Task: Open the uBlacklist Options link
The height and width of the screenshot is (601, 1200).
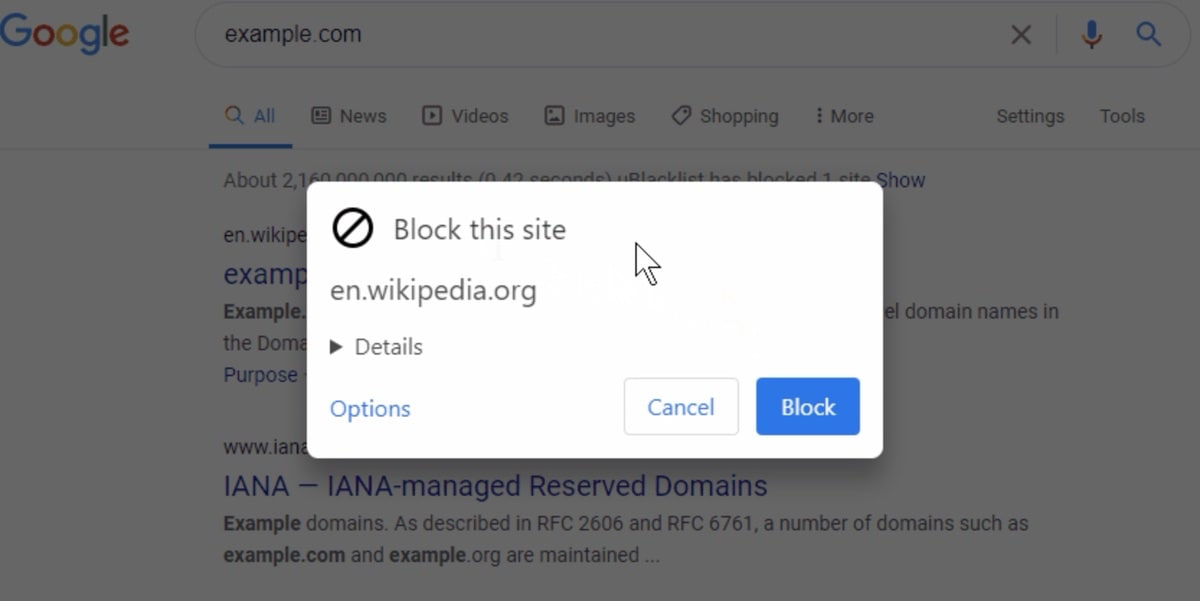Action: click(370, 409)
